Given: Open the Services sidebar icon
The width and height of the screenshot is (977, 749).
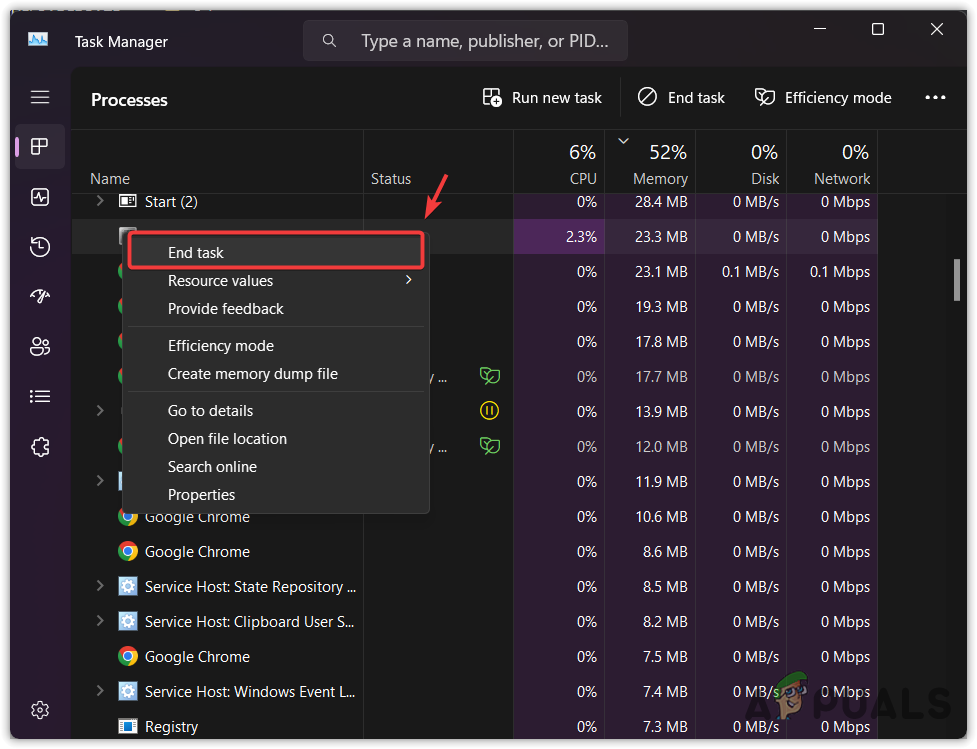Looking at the screenshot, I should click(40, 447).
